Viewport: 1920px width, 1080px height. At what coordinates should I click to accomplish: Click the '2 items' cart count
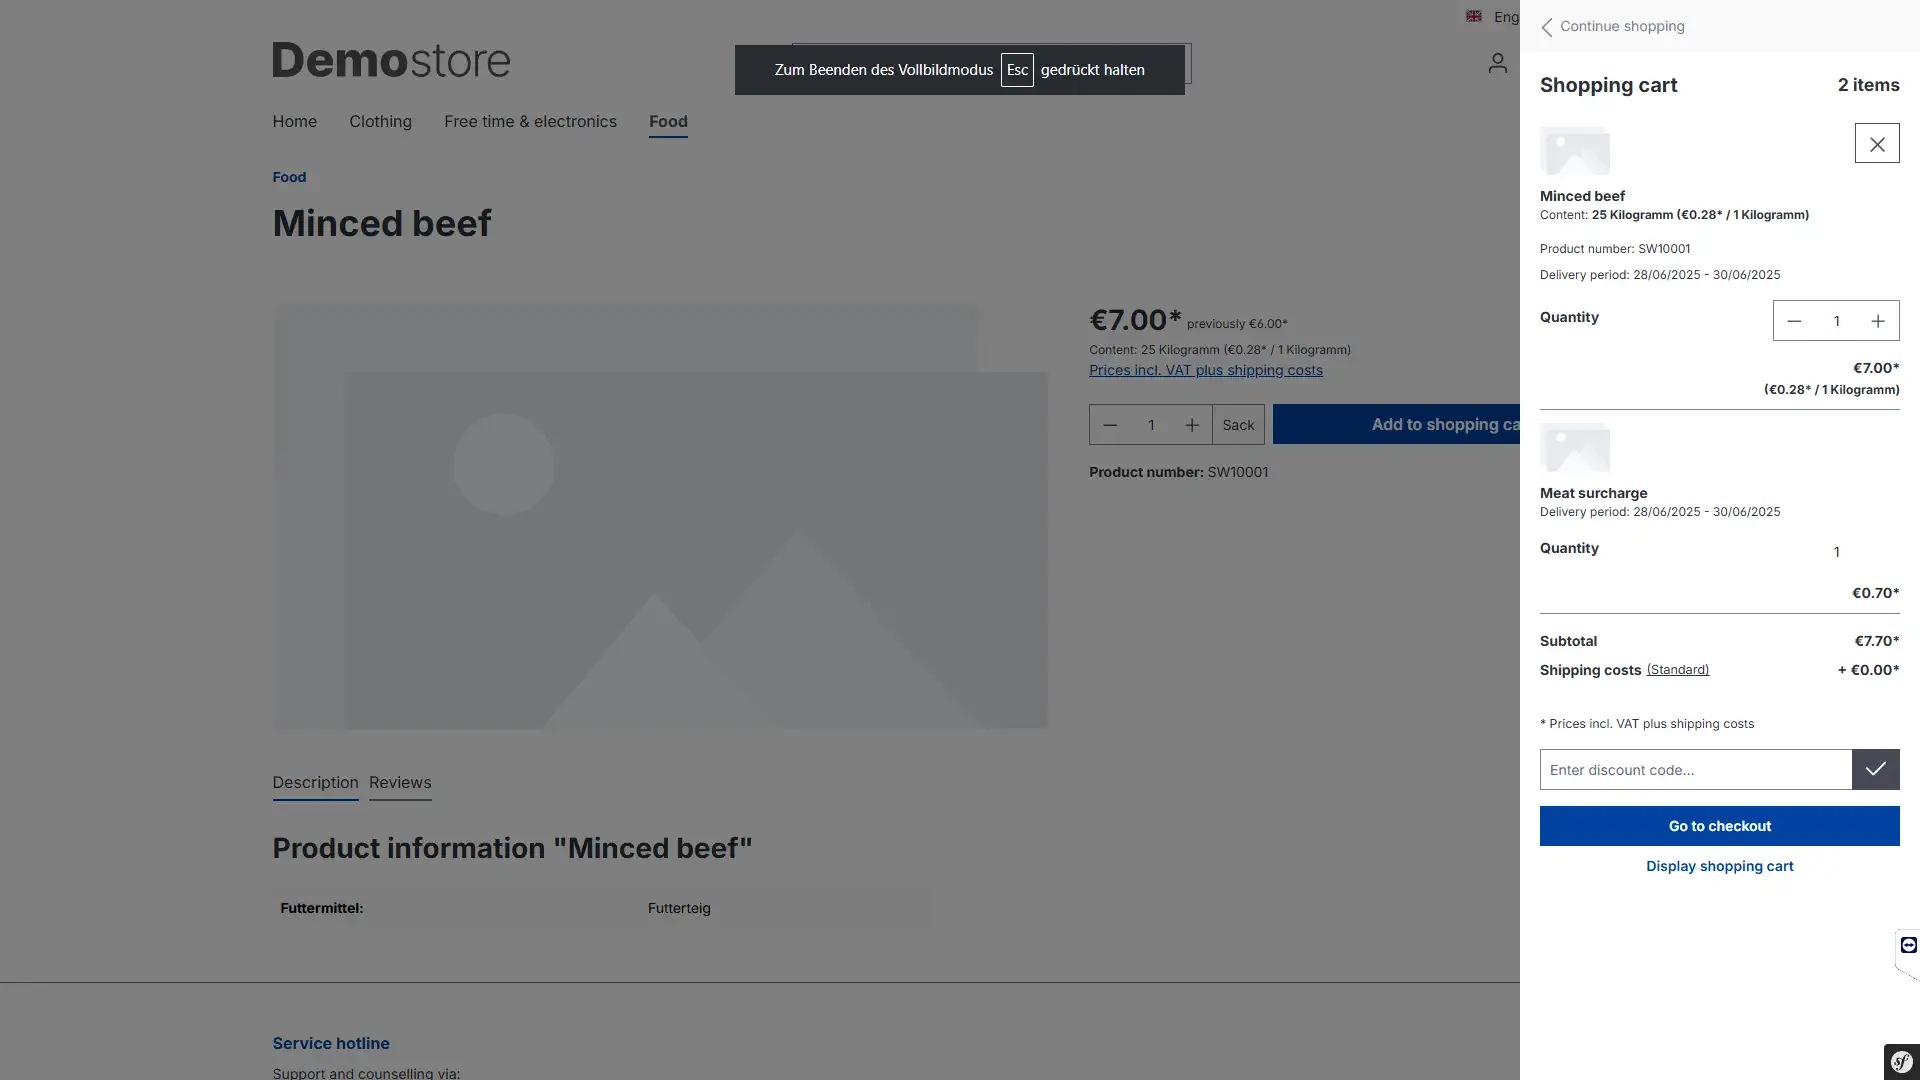tap(1868, 85)
